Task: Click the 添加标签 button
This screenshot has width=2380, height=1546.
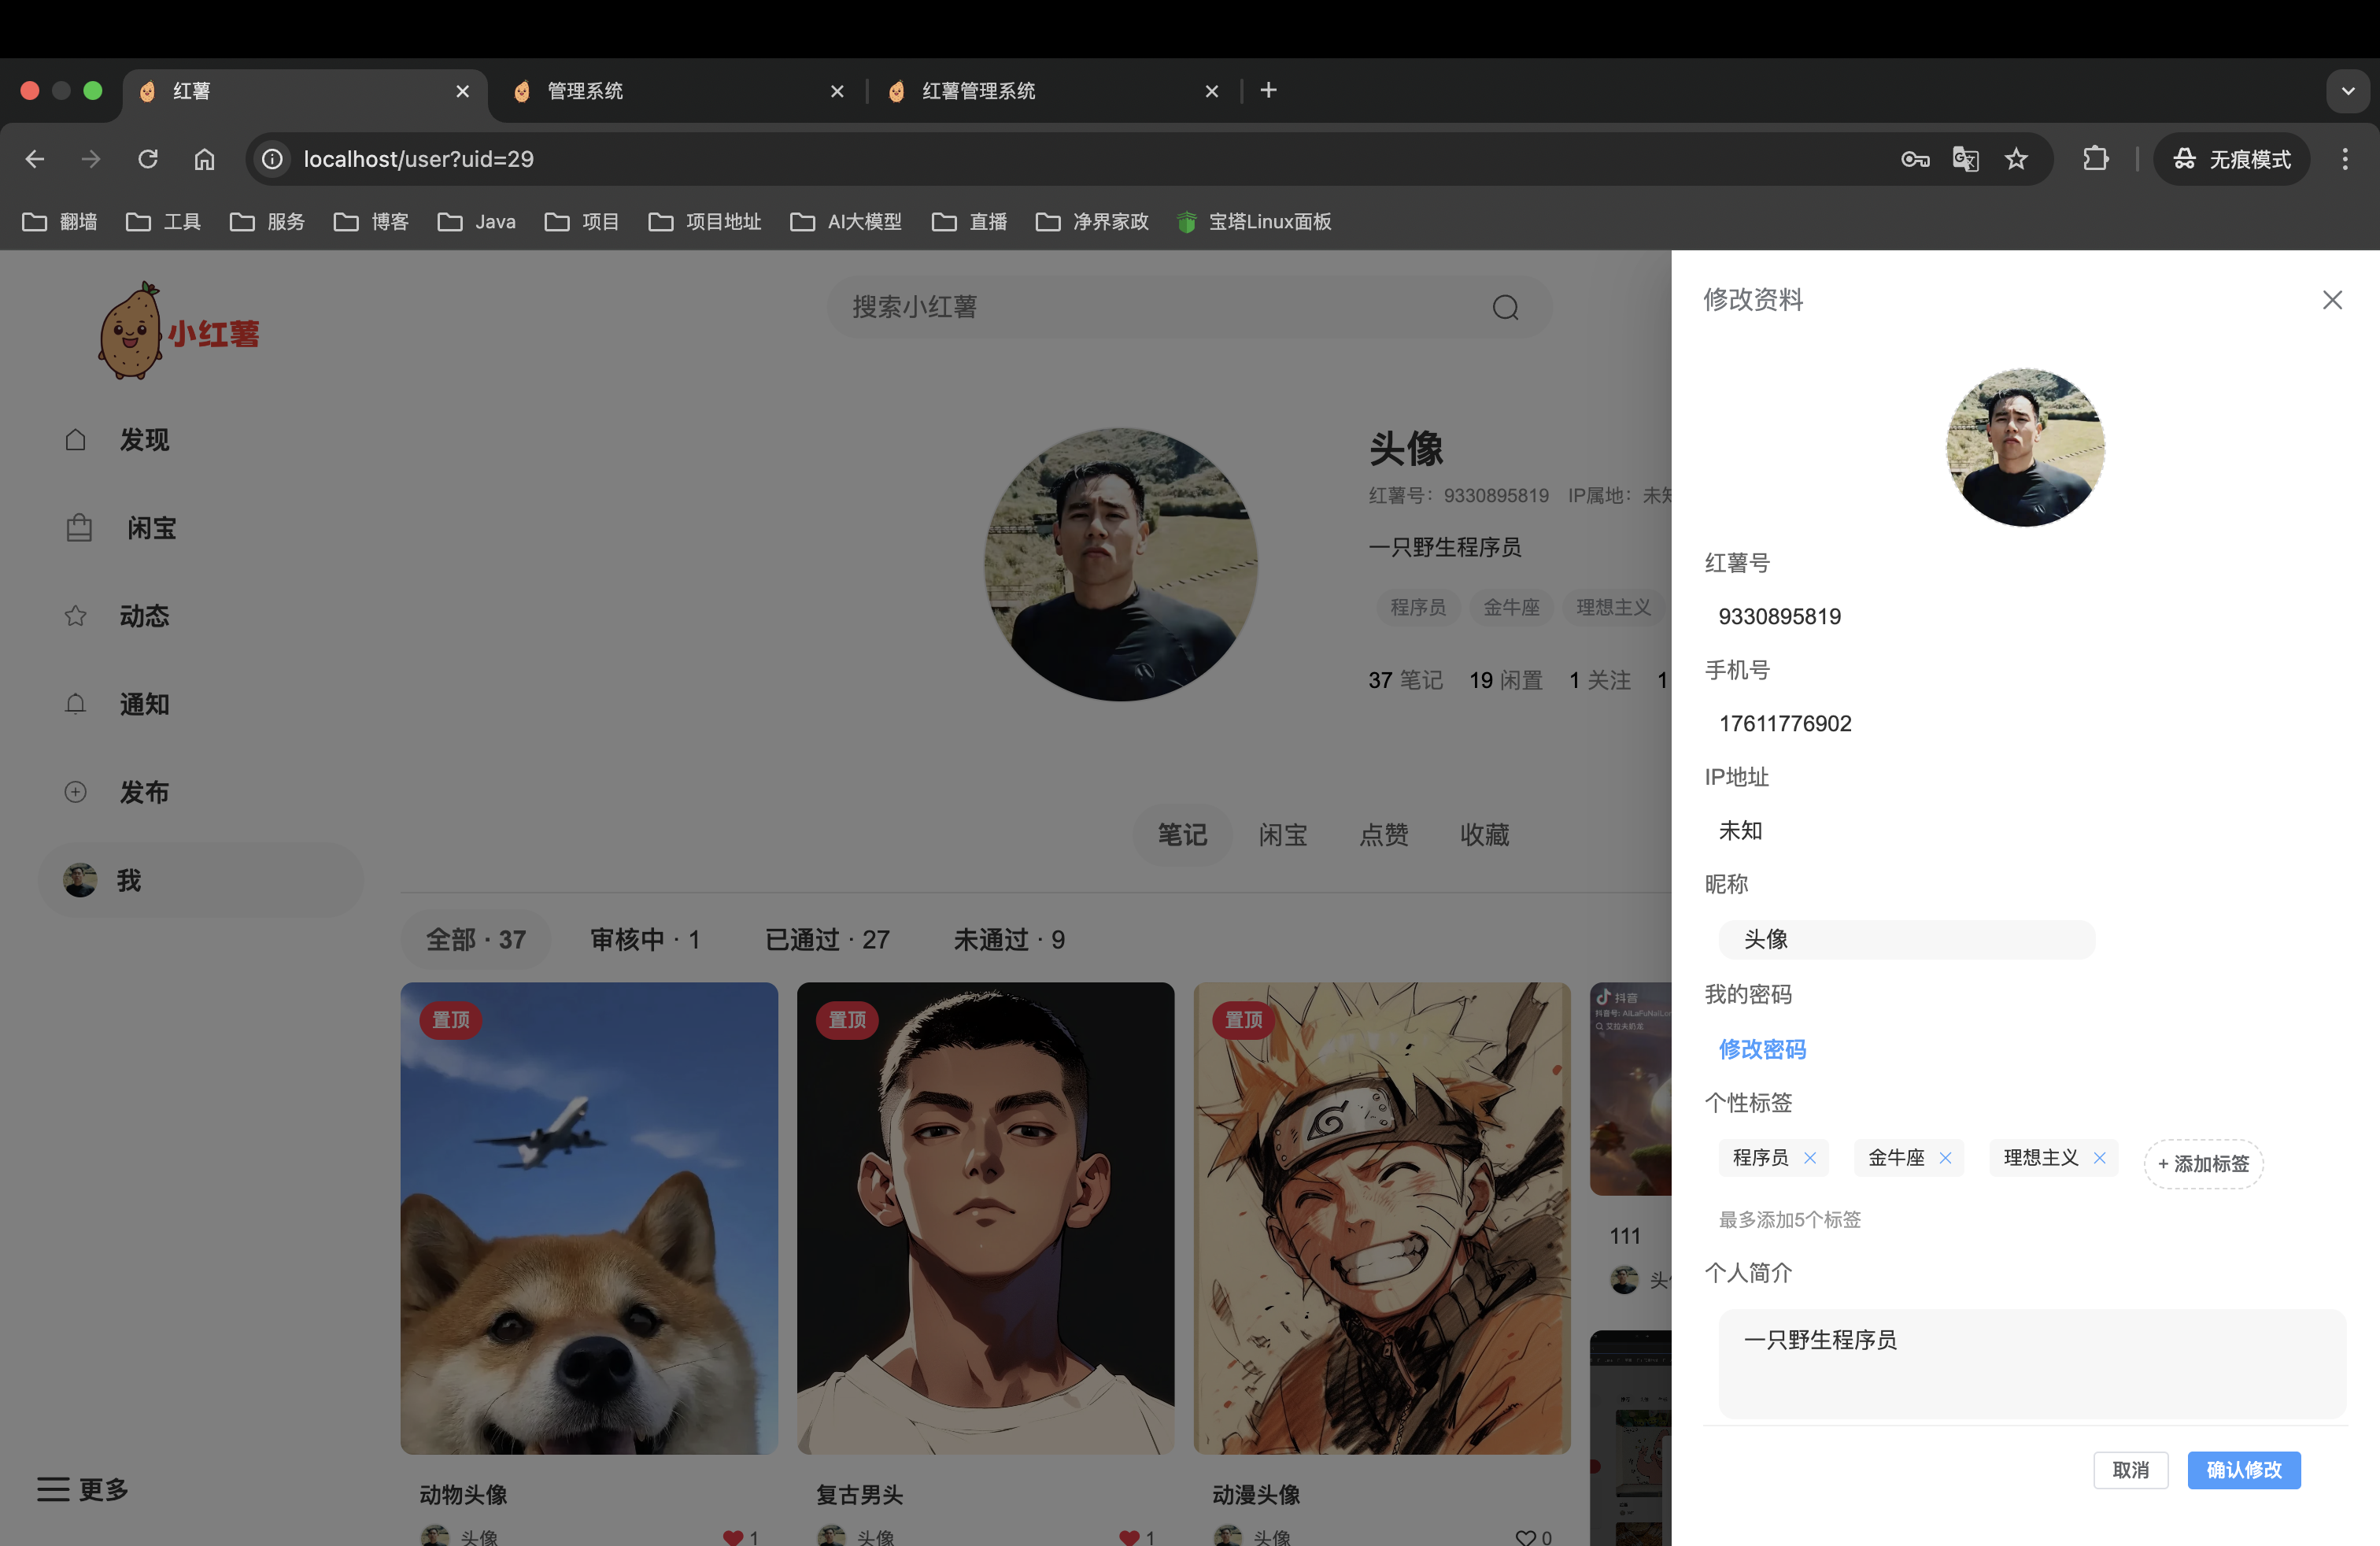Action: [x=2203, y=1164]
